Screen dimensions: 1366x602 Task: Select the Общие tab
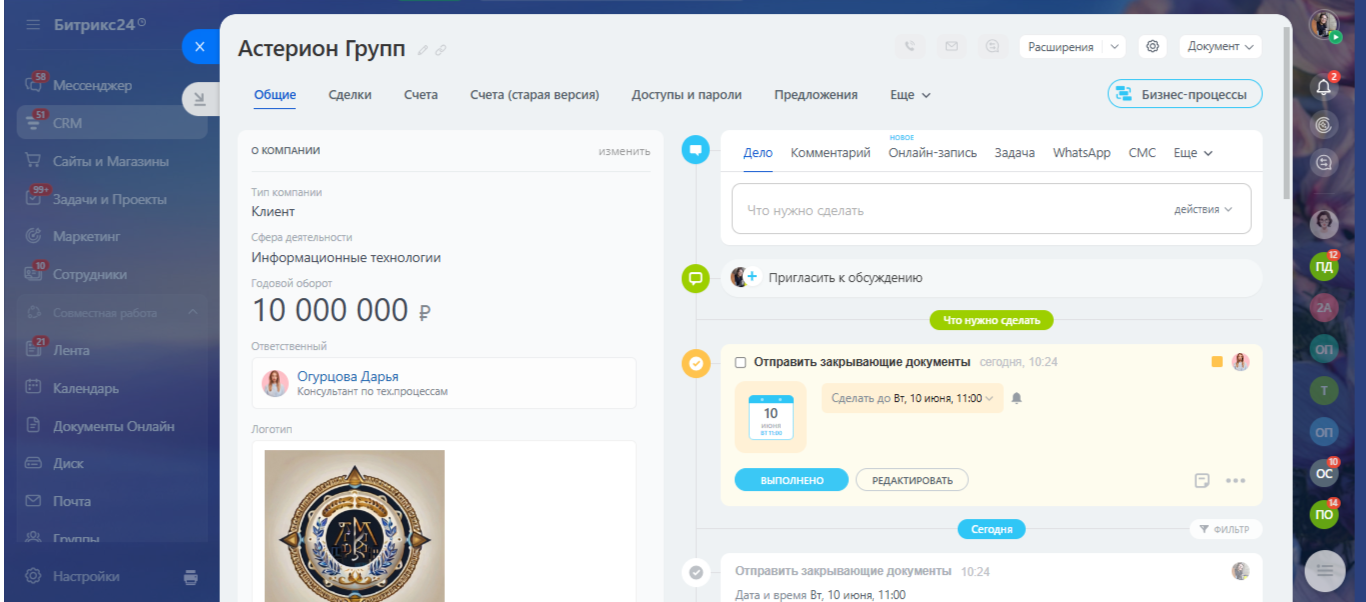click(x=275, y=95)
